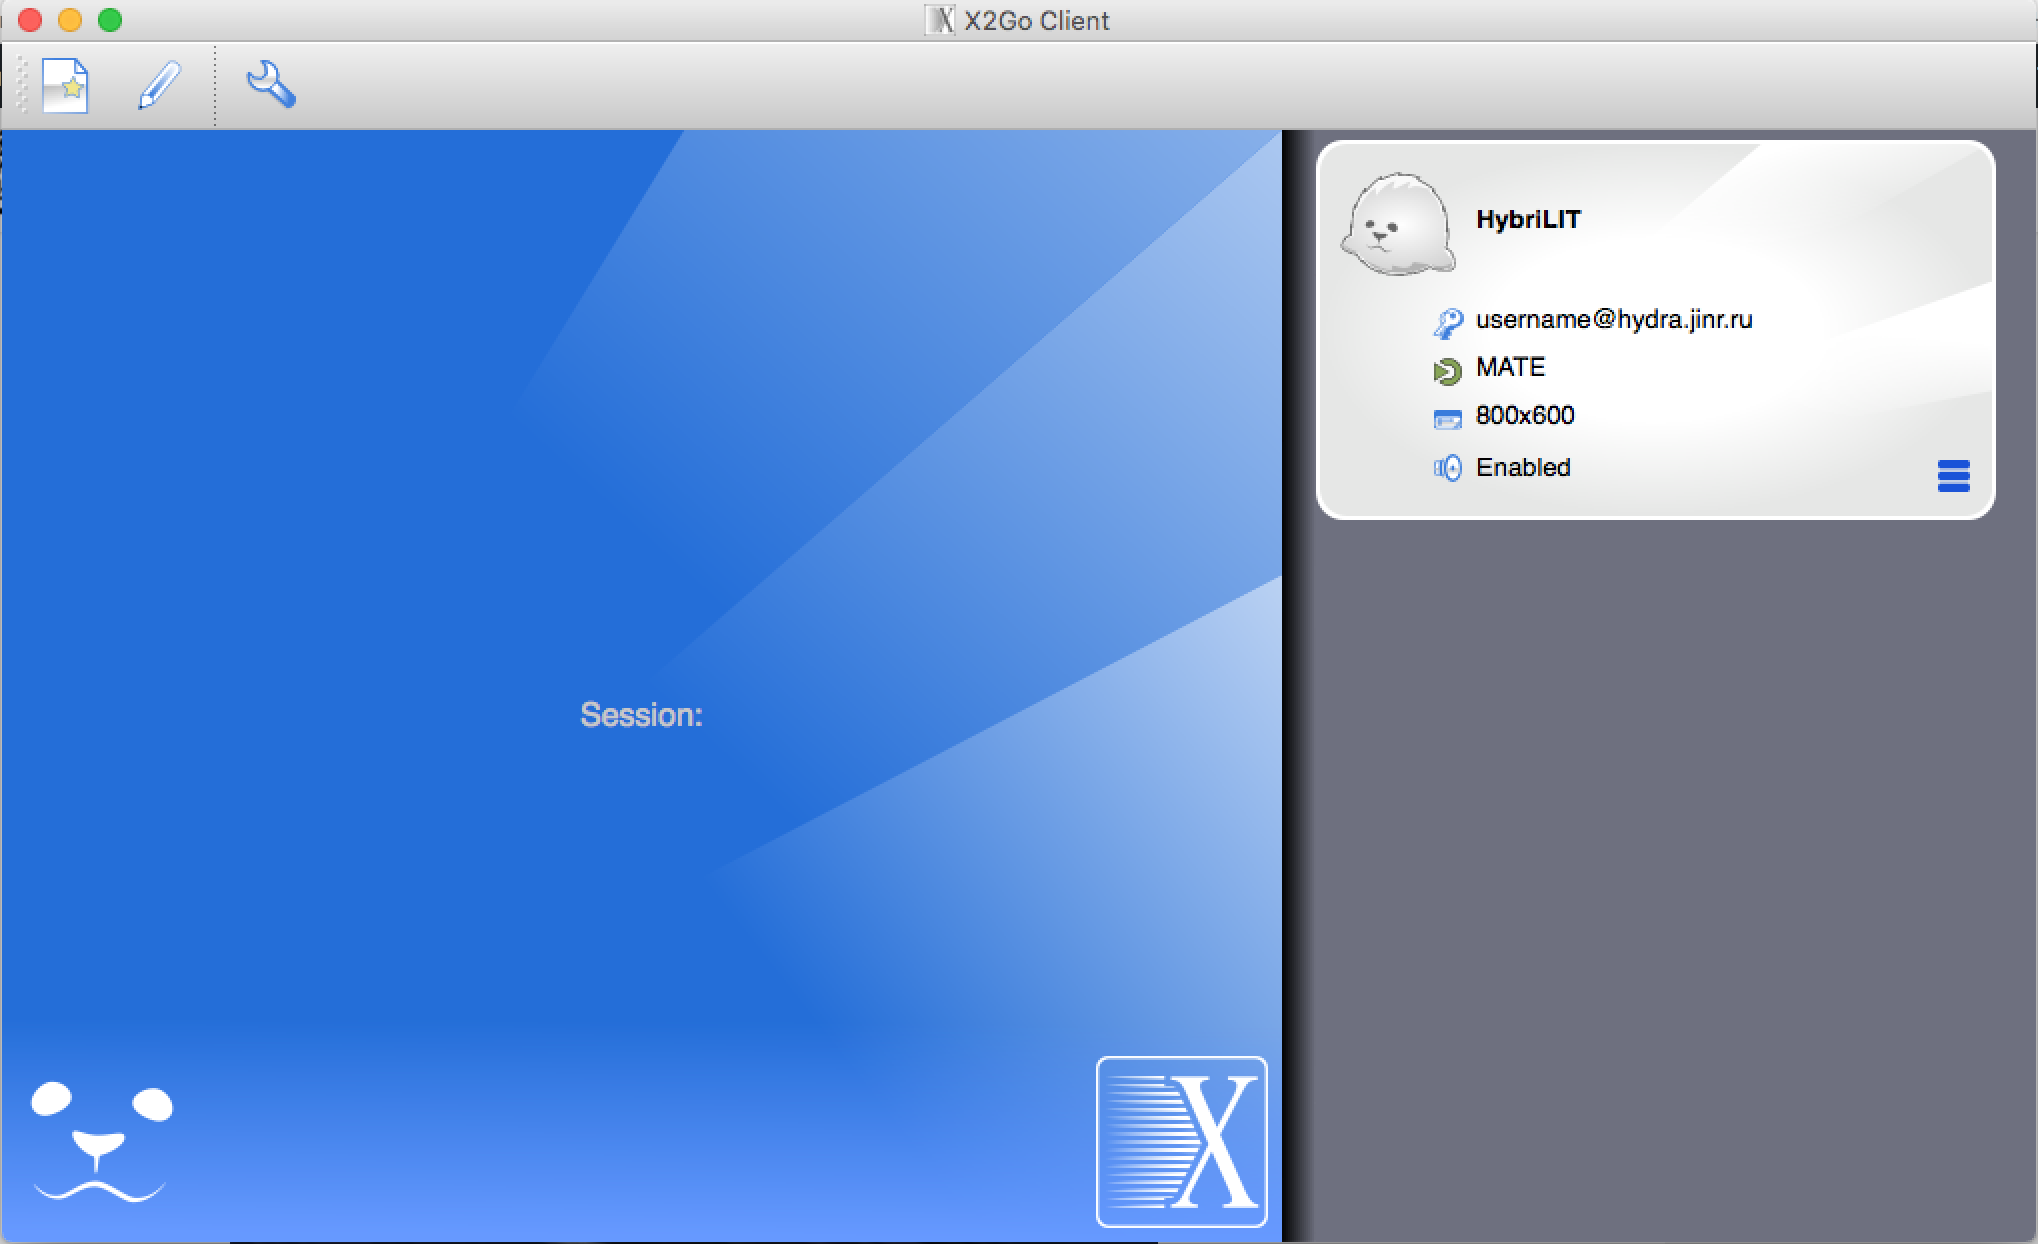Change the MATE session type
The image size is (2038, 1244).
click(x=1510, y=367)
